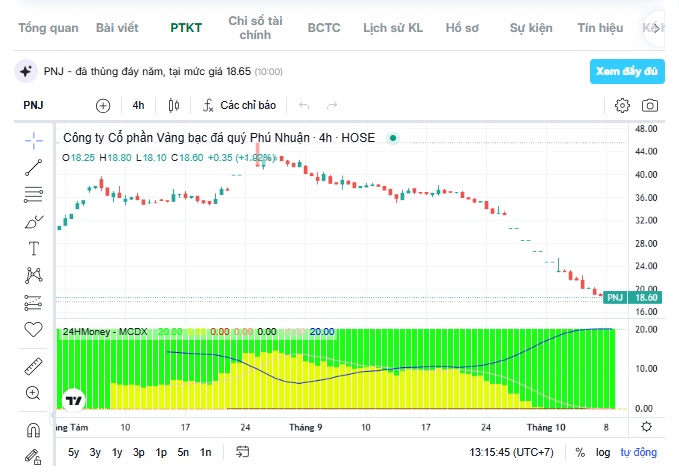Select the crosshair cursor tool
Image resolution: width=679 pixels, height=474 pixels.
click(x=33, y=141)
